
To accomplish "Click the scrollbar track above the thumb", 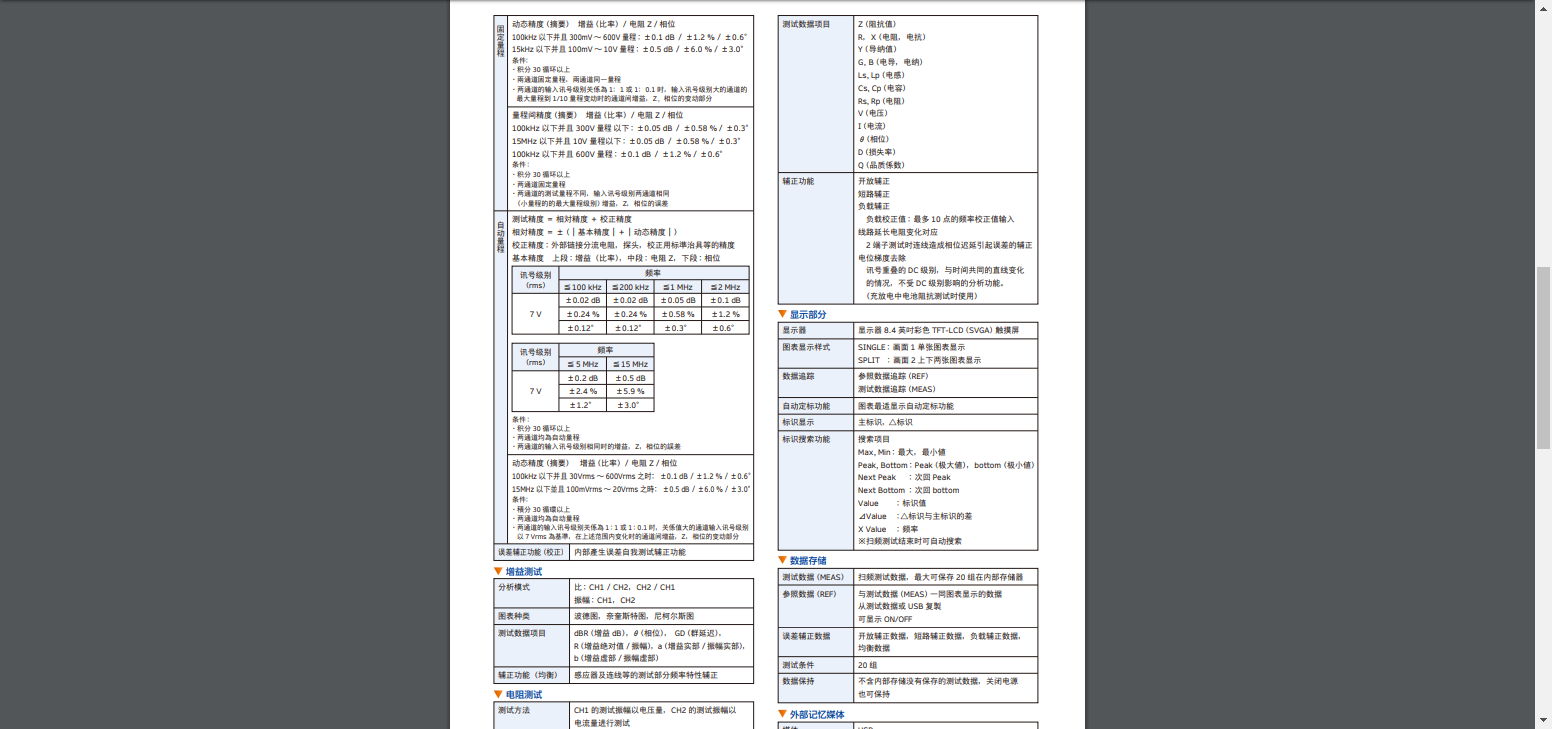I will (1543, 140).
